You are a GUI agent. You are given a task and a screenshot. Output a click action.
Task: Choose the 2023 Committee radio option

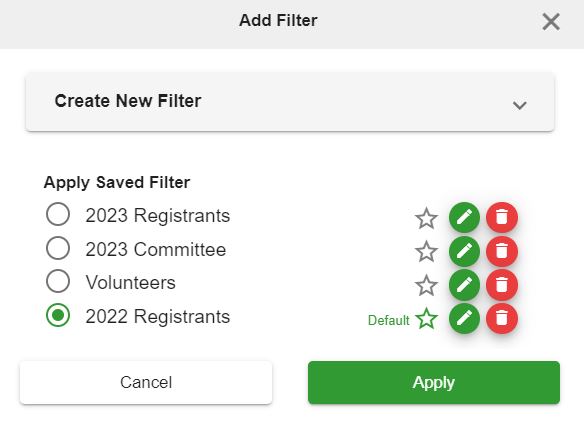click(58, 248)
